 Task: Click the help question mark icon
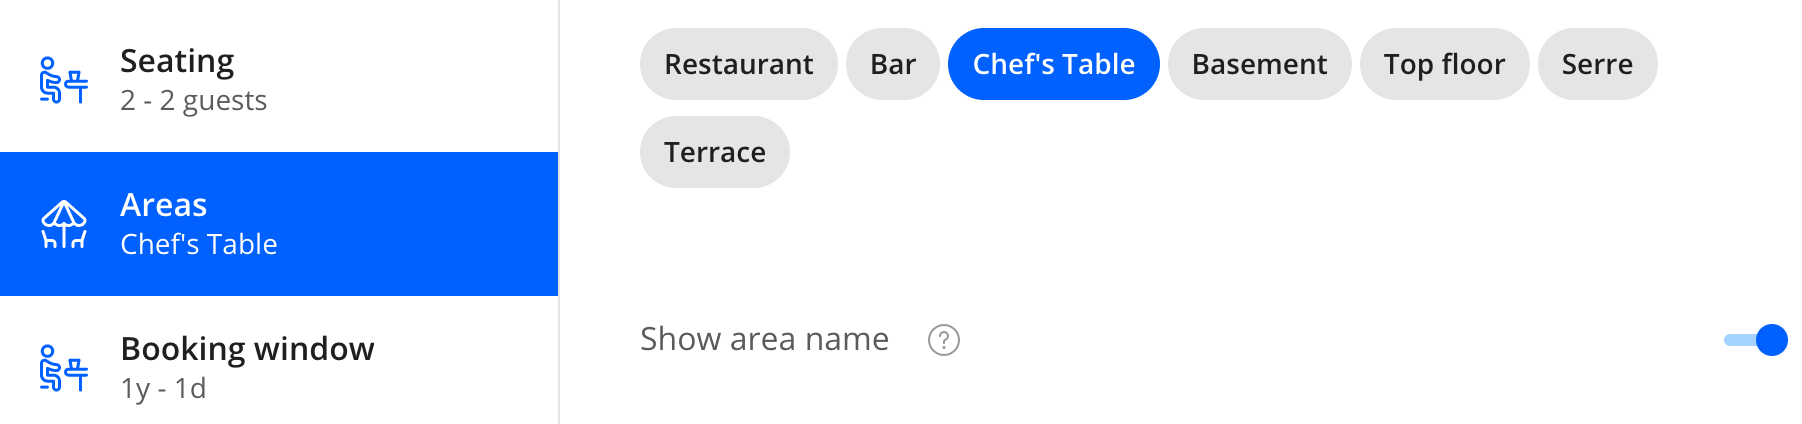943,340
